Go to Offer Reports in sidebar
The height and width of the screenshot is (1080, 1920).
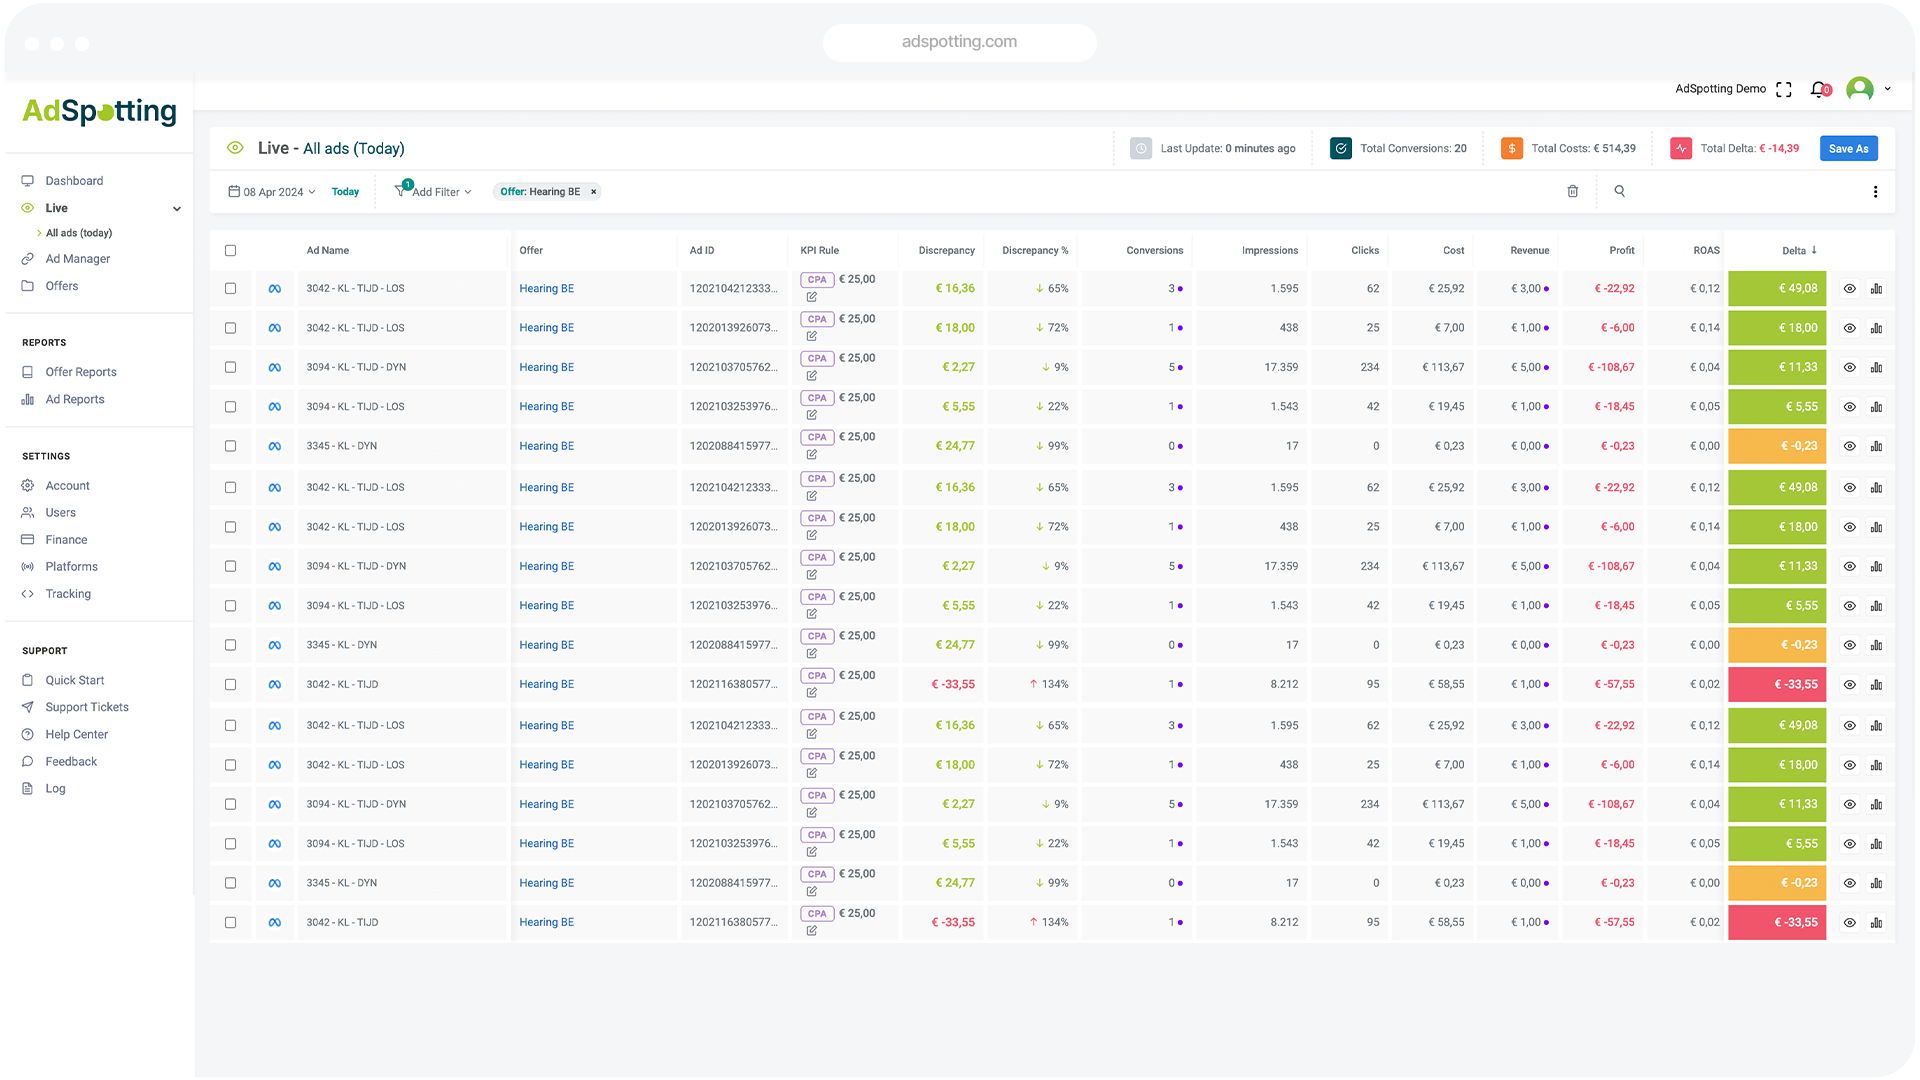[x=80, y=372]
